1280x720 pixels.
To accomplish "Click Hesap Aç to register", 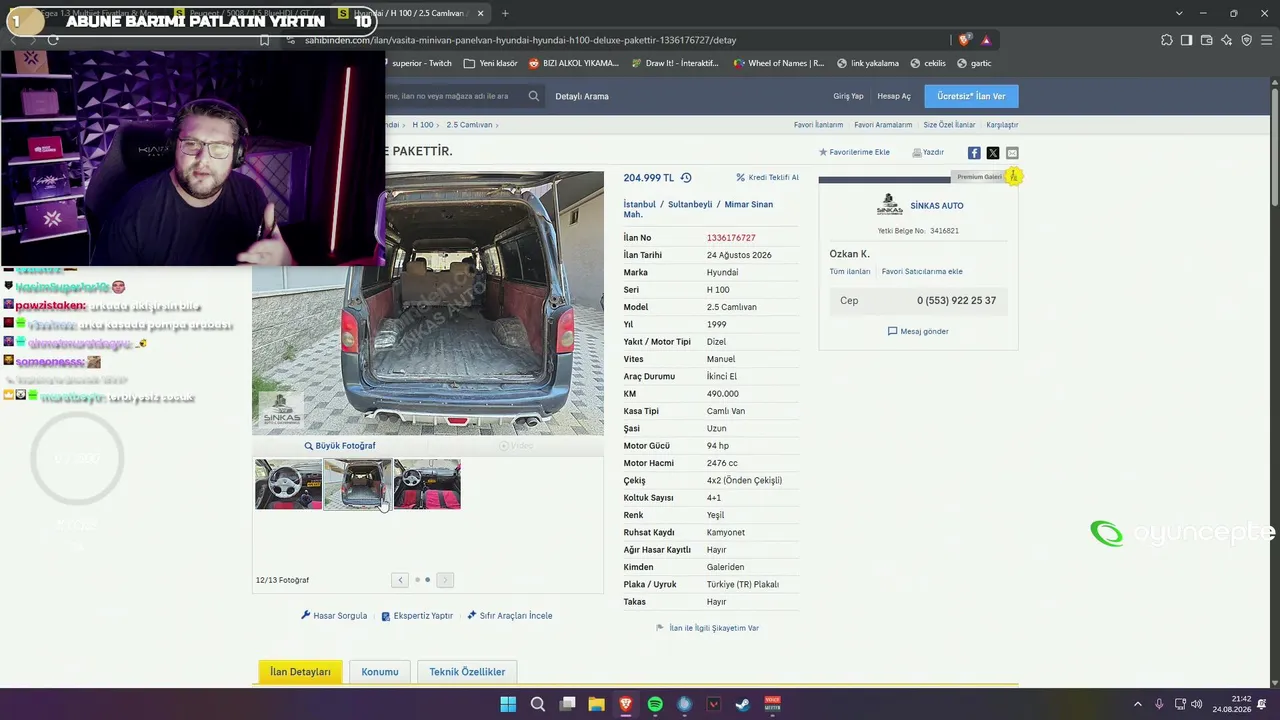I will click(894, 96).
